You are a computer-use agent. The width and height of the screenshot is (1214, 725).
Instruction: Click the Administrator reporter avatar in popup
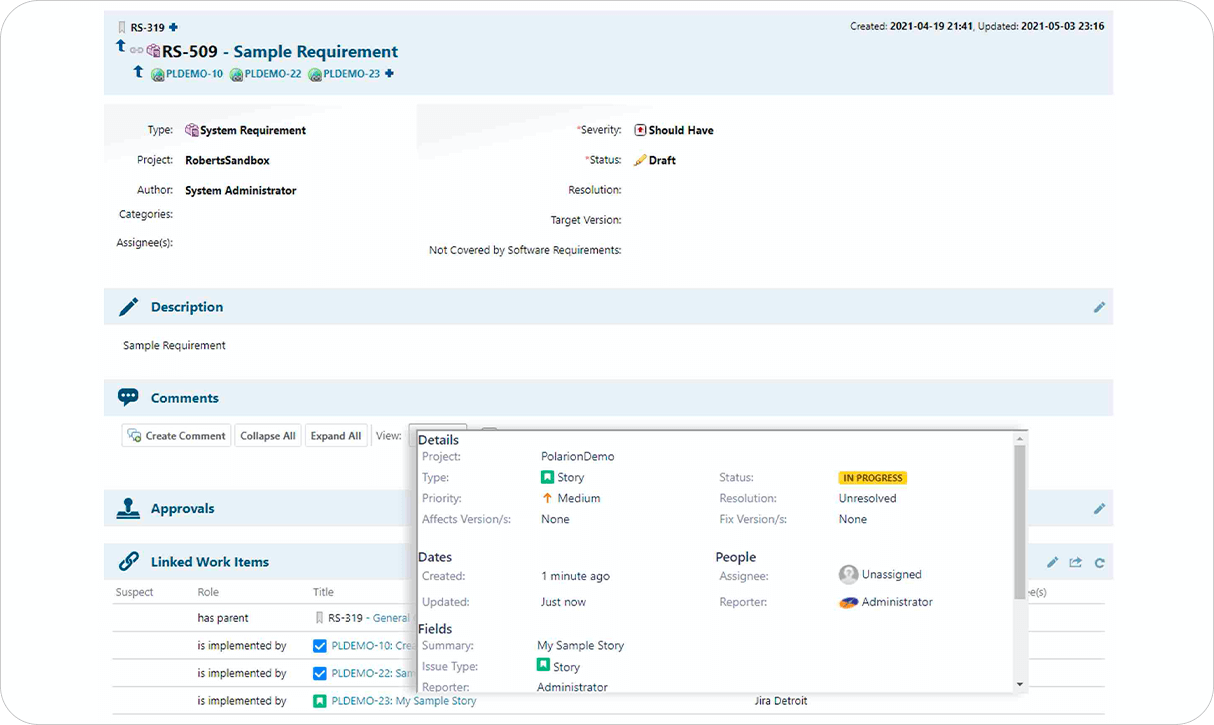[x=849, y=602]
